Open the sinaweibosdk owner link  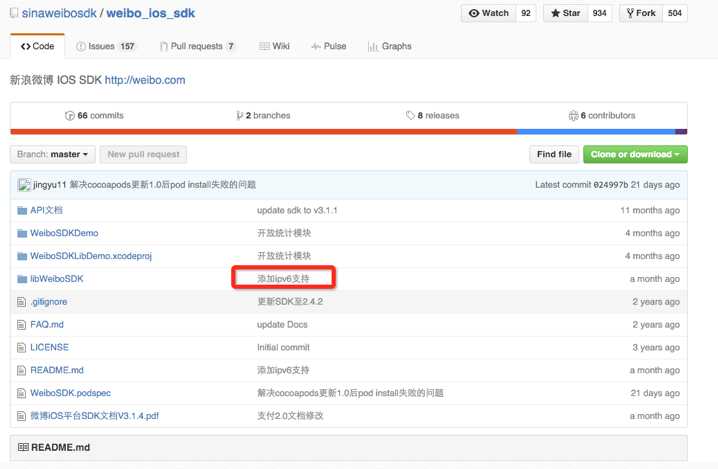tap(59, 13)
